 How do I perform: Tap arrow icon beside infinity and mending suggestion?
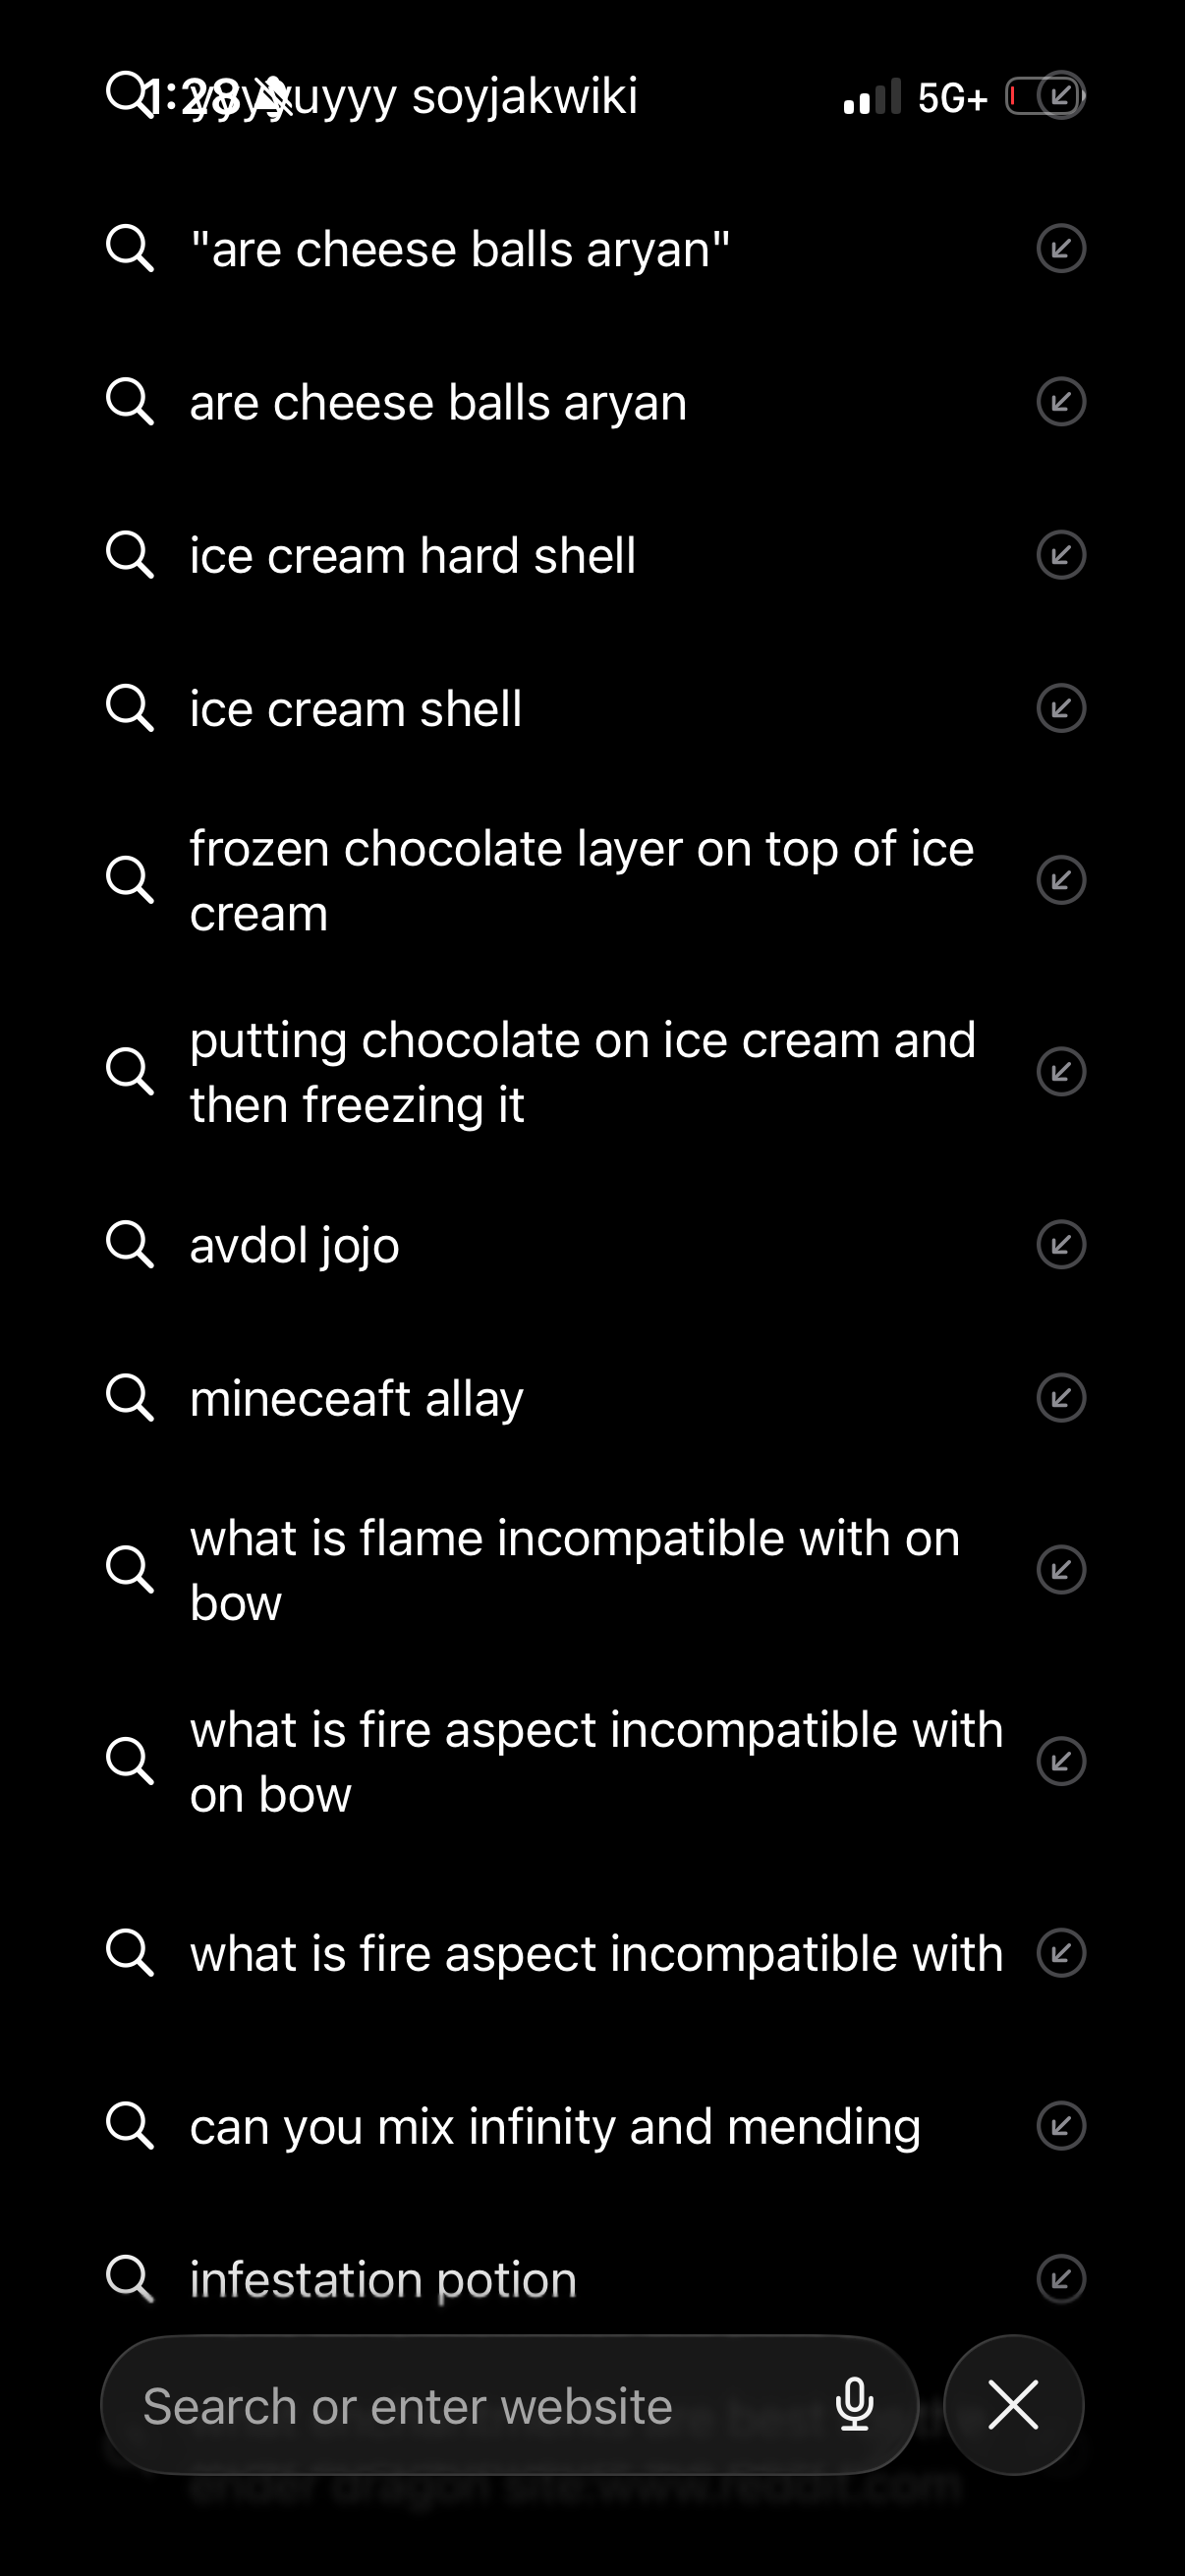click(x=1061, y=2125)
